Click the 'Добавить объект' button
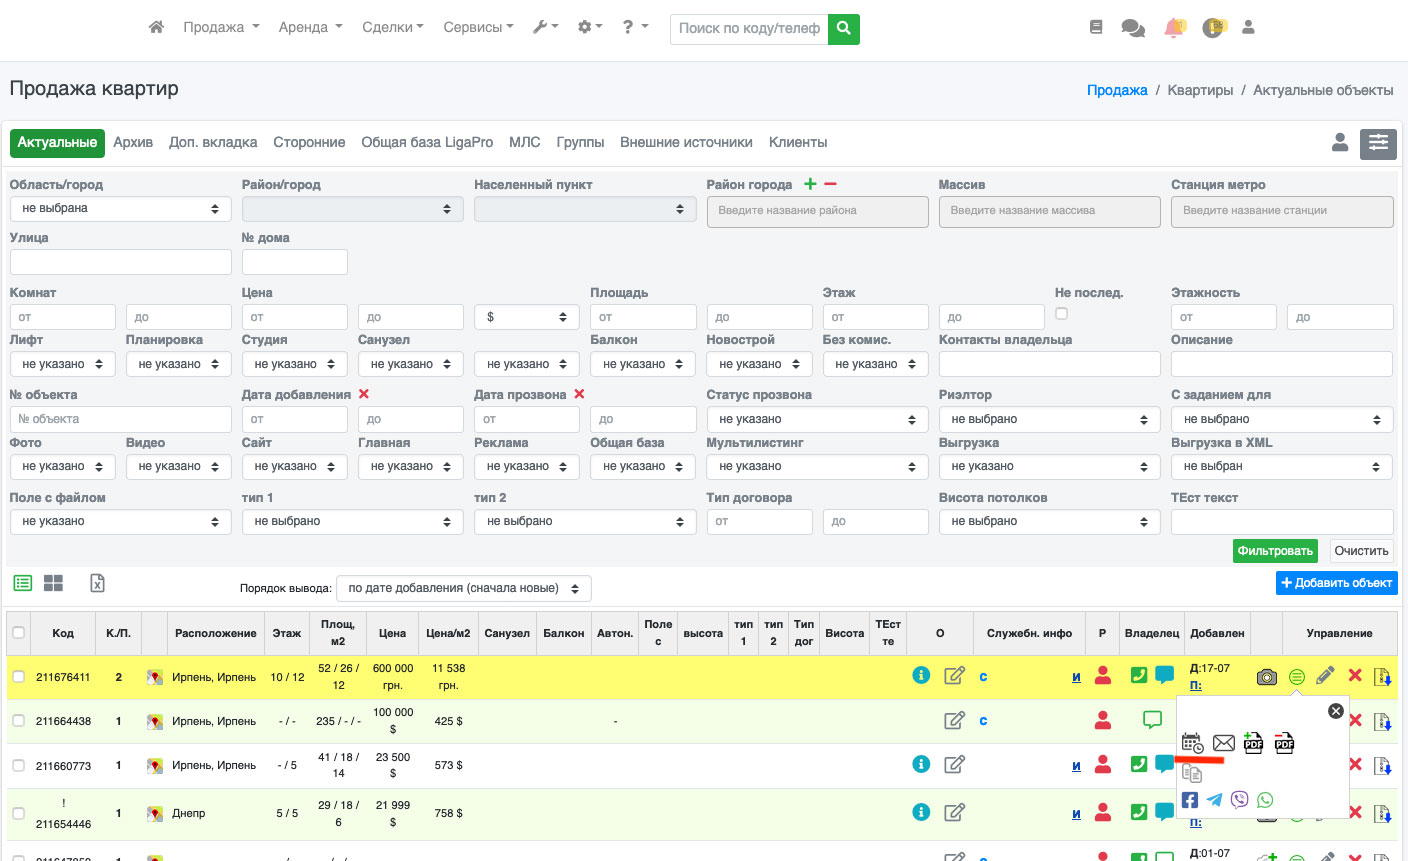 (1336, 583)
